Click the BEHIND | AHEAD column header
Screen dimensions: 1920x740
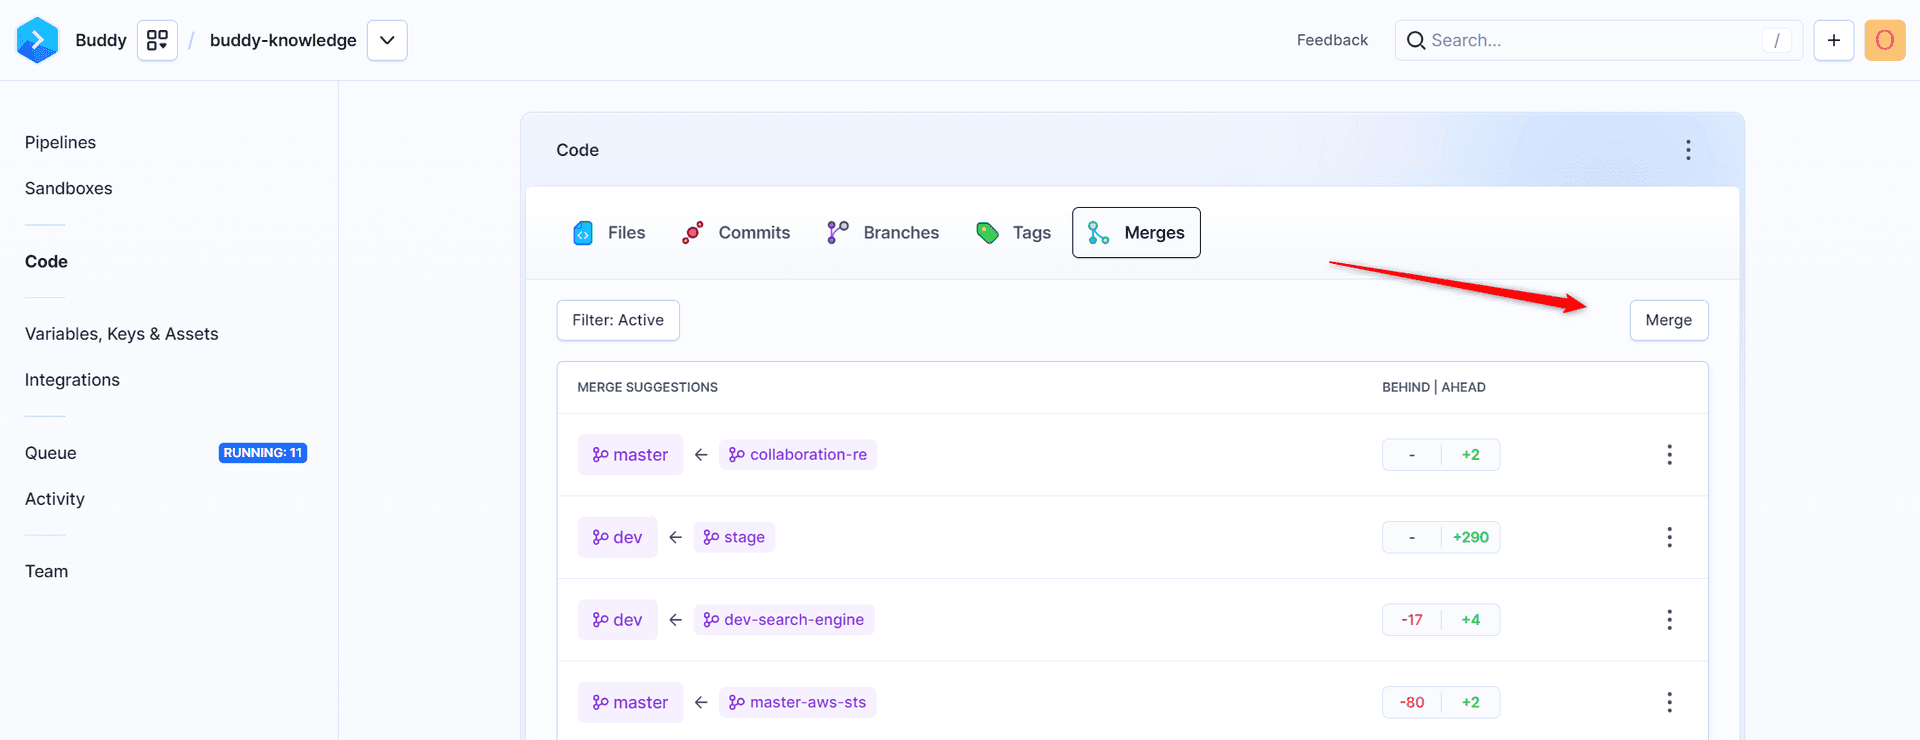pyautogui.click(x=1434, y=387)
